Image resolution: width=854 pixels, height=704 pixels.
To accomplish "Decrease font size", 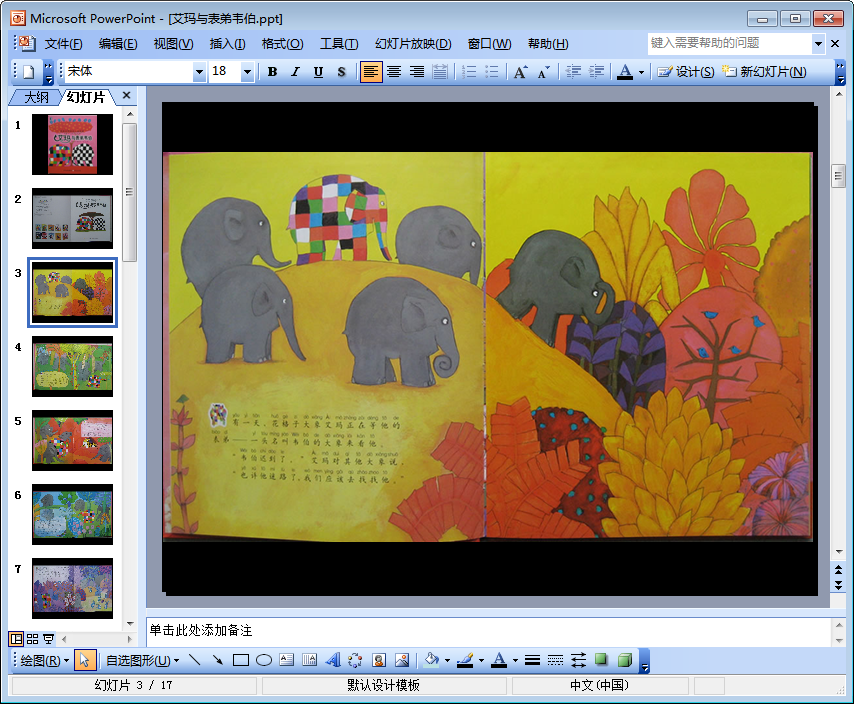I will [x=543, y=72].
